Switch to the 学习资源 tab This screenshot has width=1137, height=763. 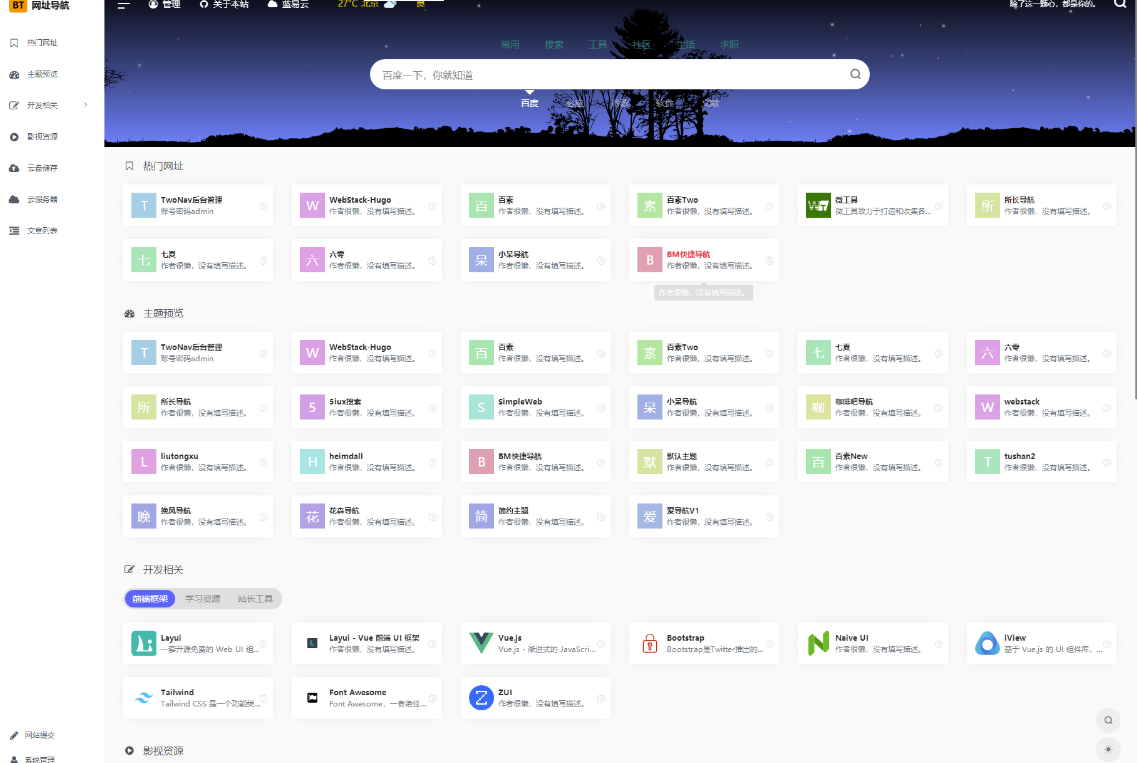202,598
